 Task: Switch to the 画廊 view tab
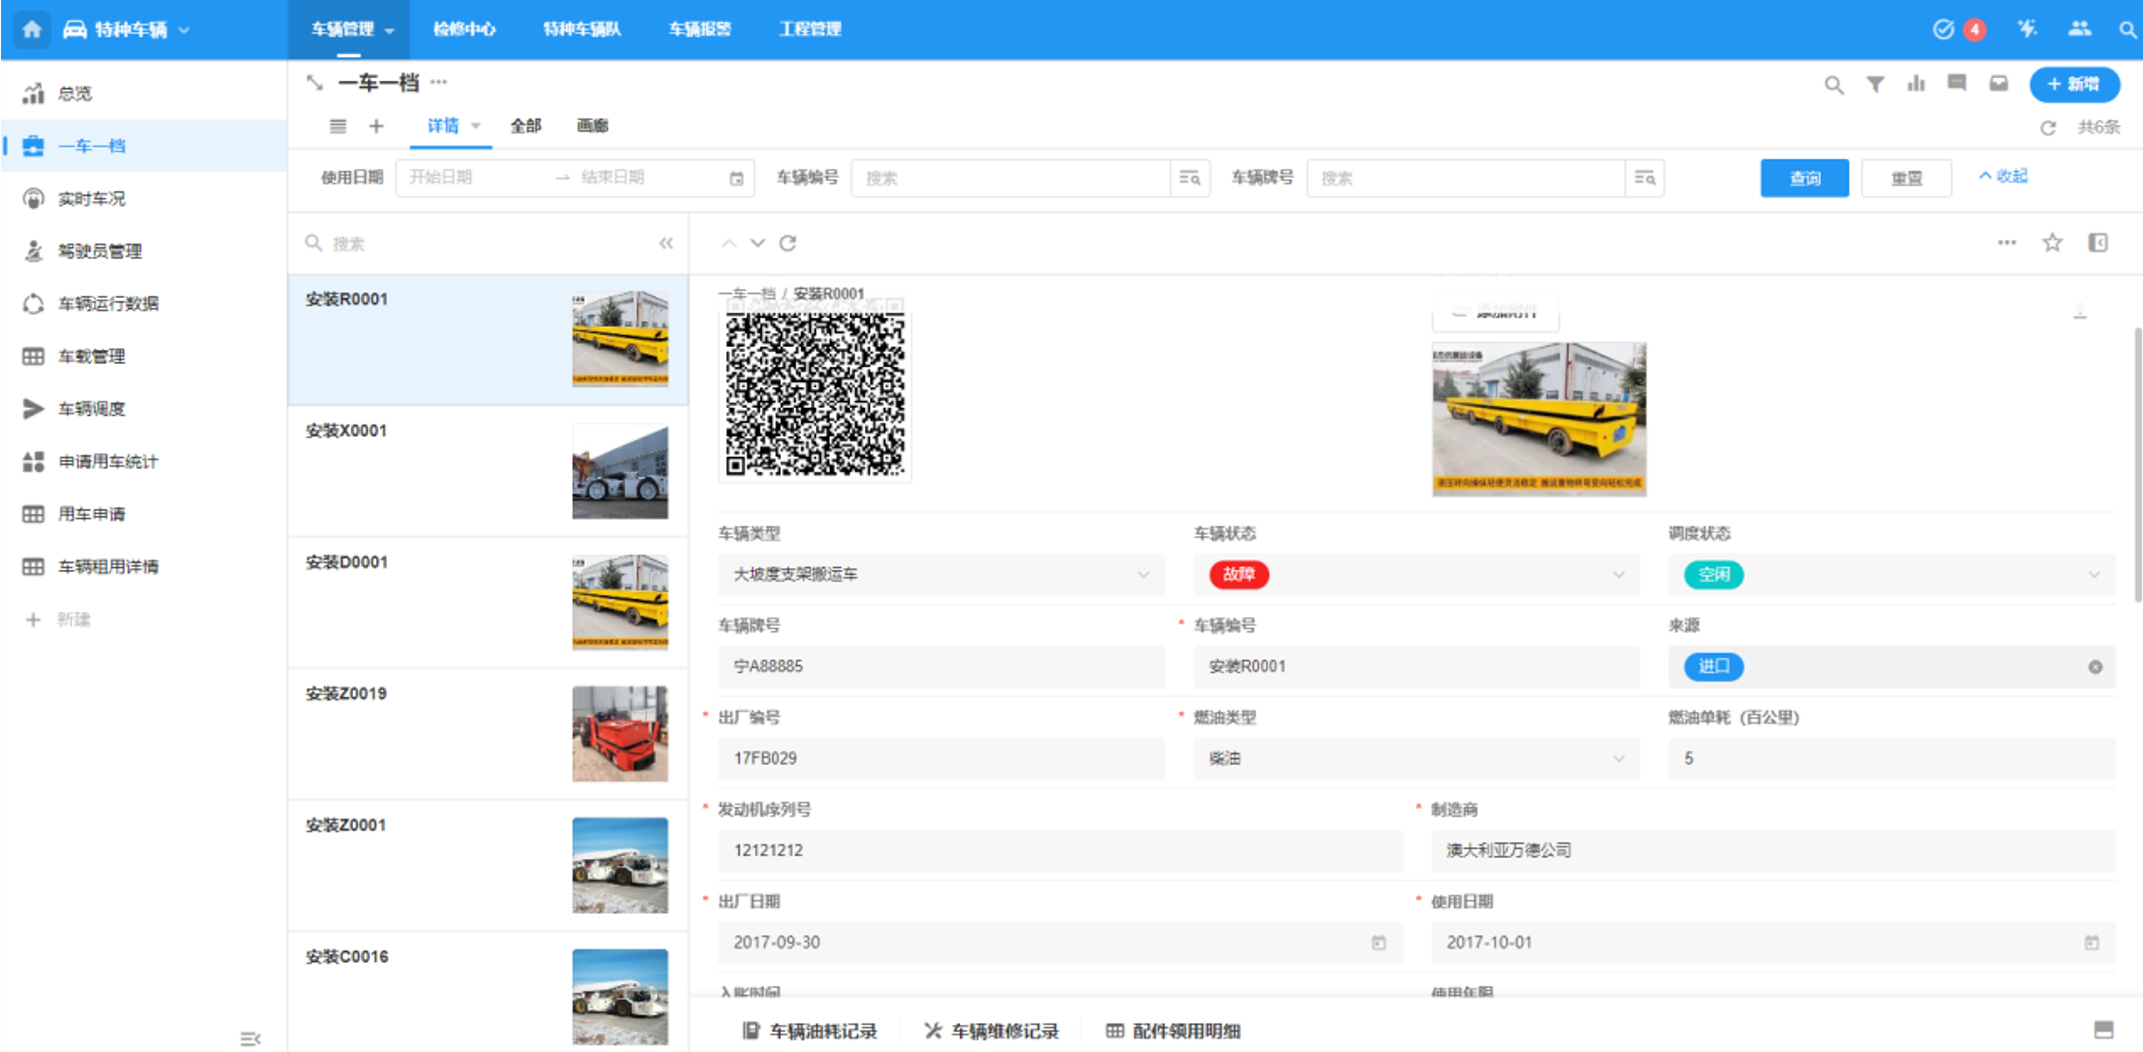point(592,126)
